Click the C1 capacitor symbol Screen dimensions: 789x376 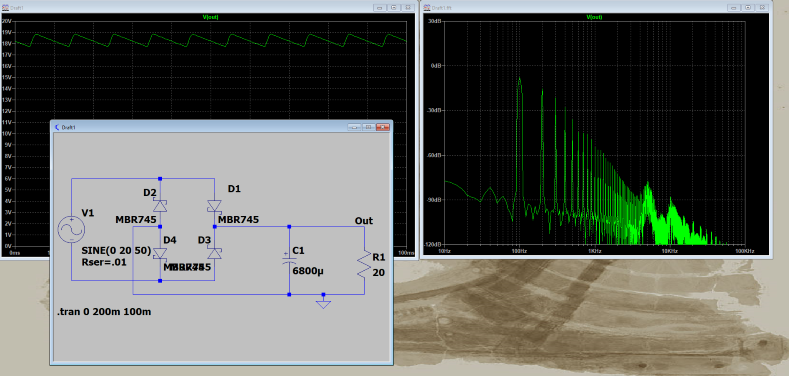(x=289, y=259)
